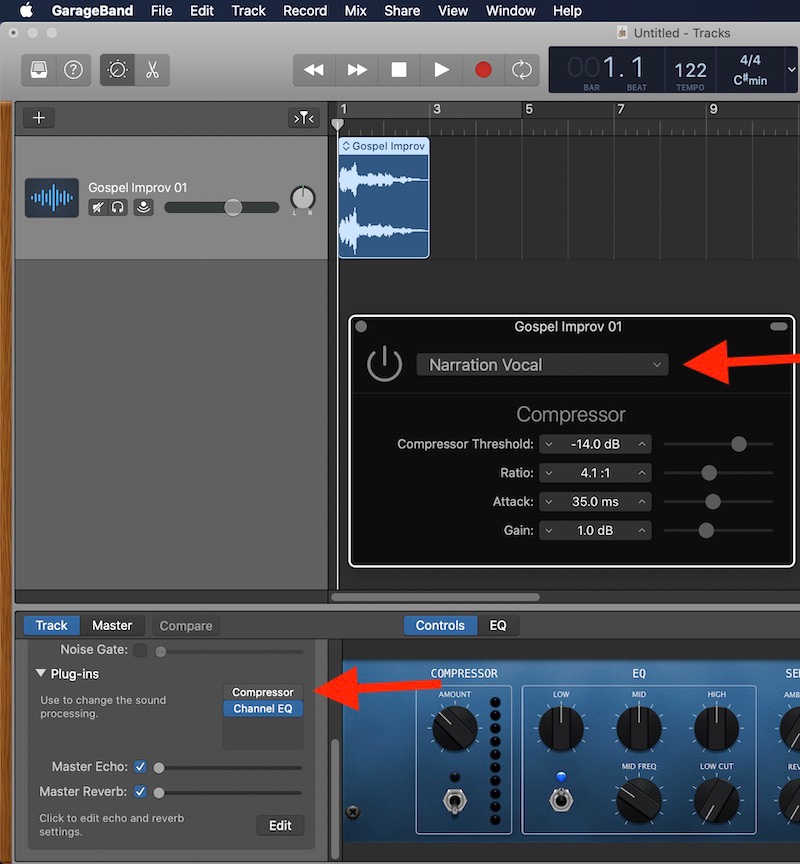Click the LOW CUT knob
This screenshot has height=864, width=800.
click(x=716, y=800)
